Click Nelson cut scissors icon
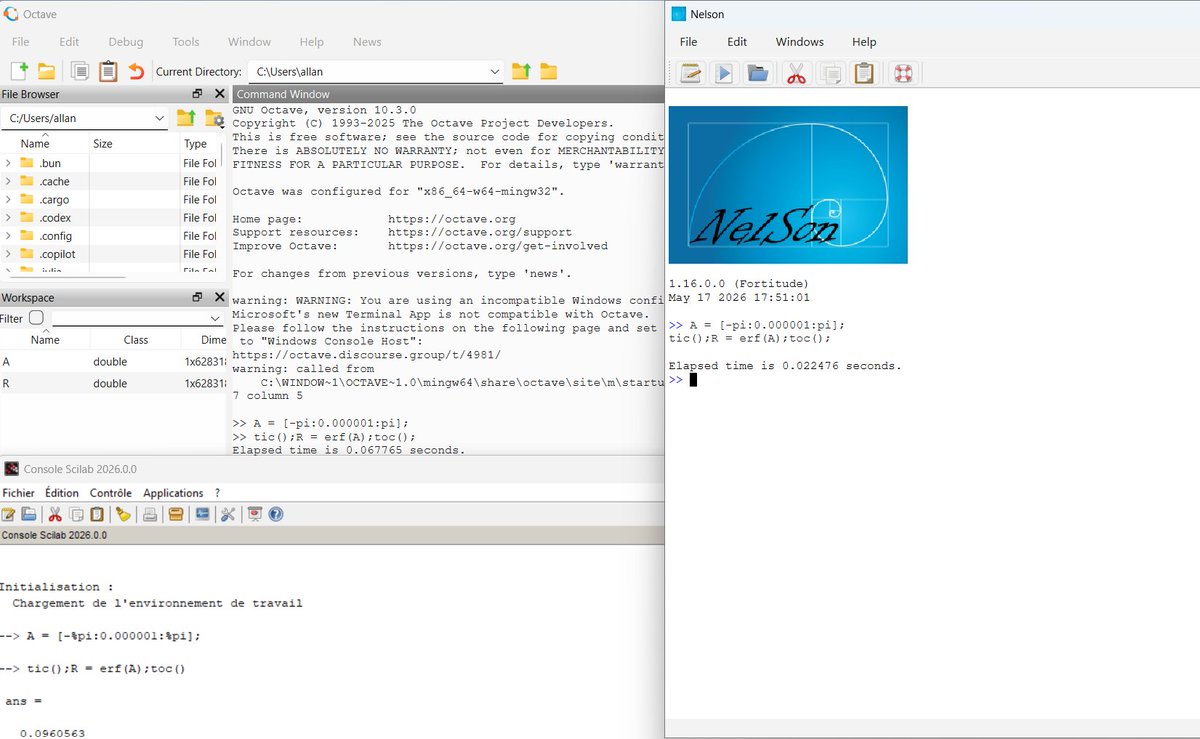Viewport: 1200px width, 739px height. [796, 73]
